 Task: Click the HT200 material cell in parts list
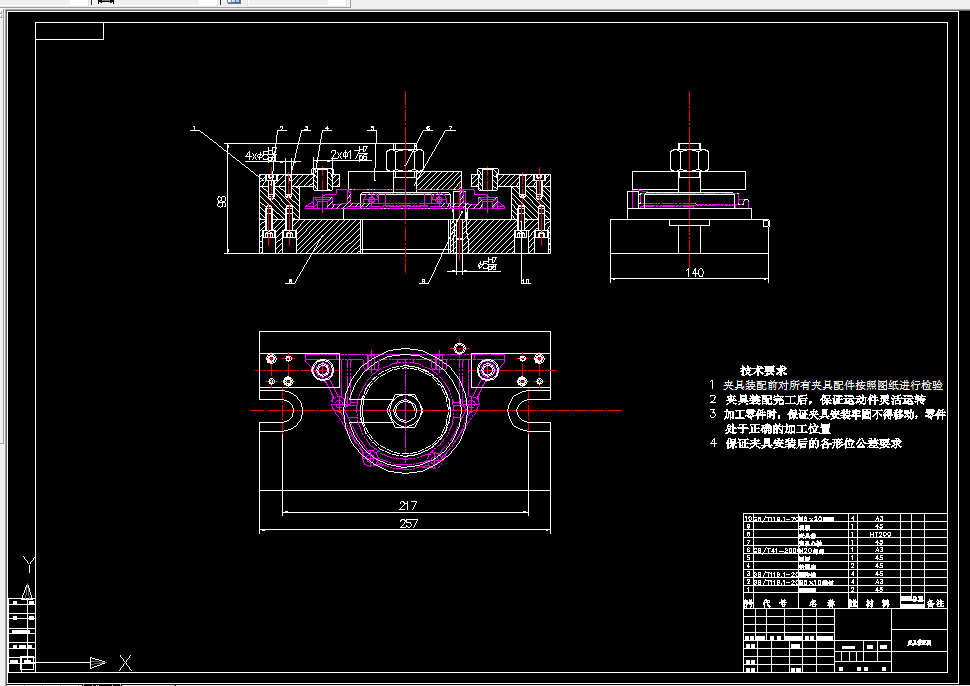coord(880,534)
